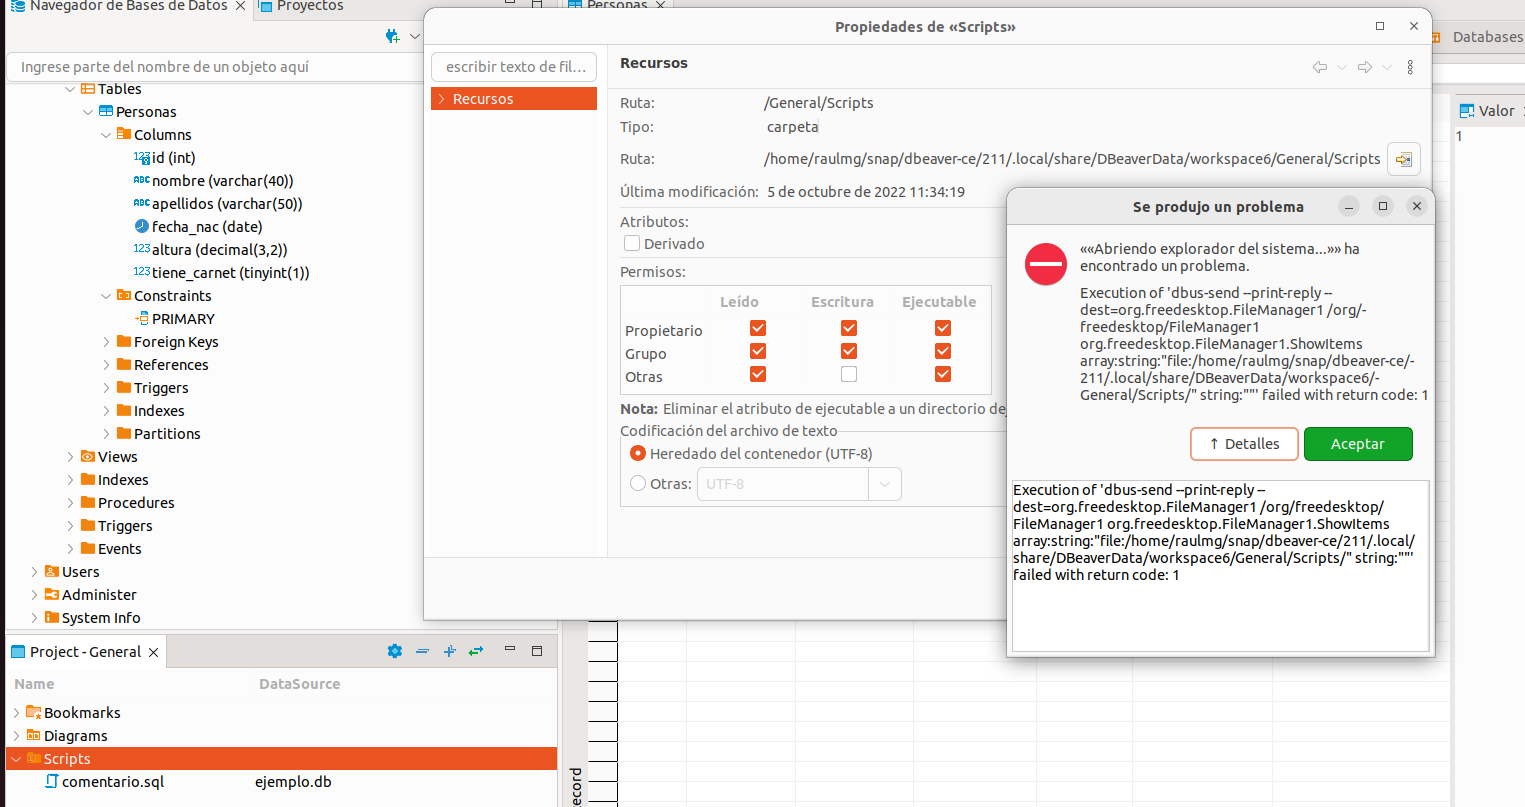Click the forward navigation arrow in Propiedades
The width and height of the screenshot is (1525, 807).
click(1364, 67)
